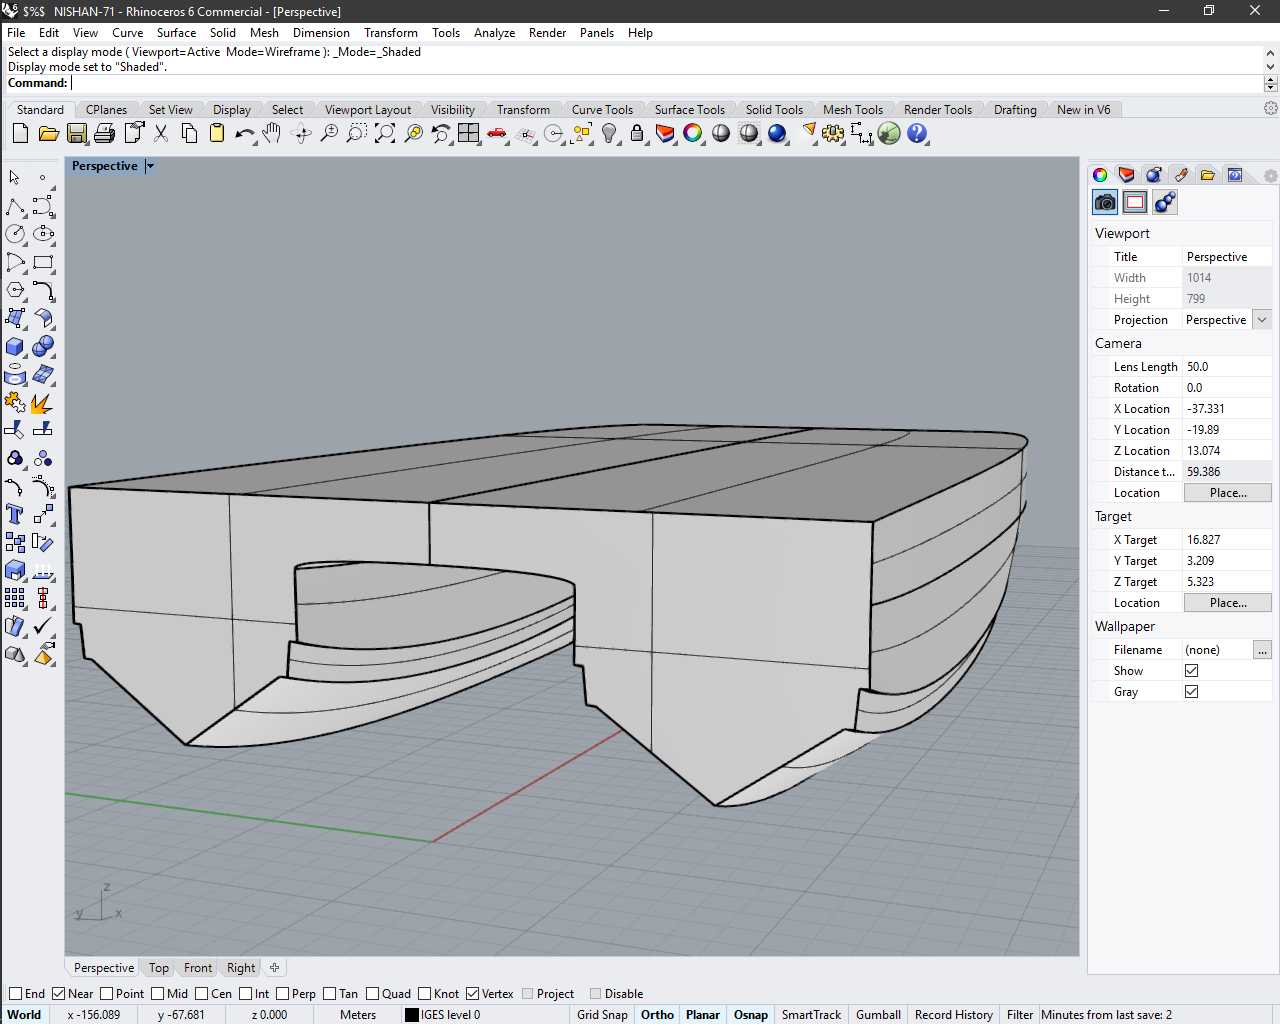Click the light bulb Hide icon

pos(609,133)
